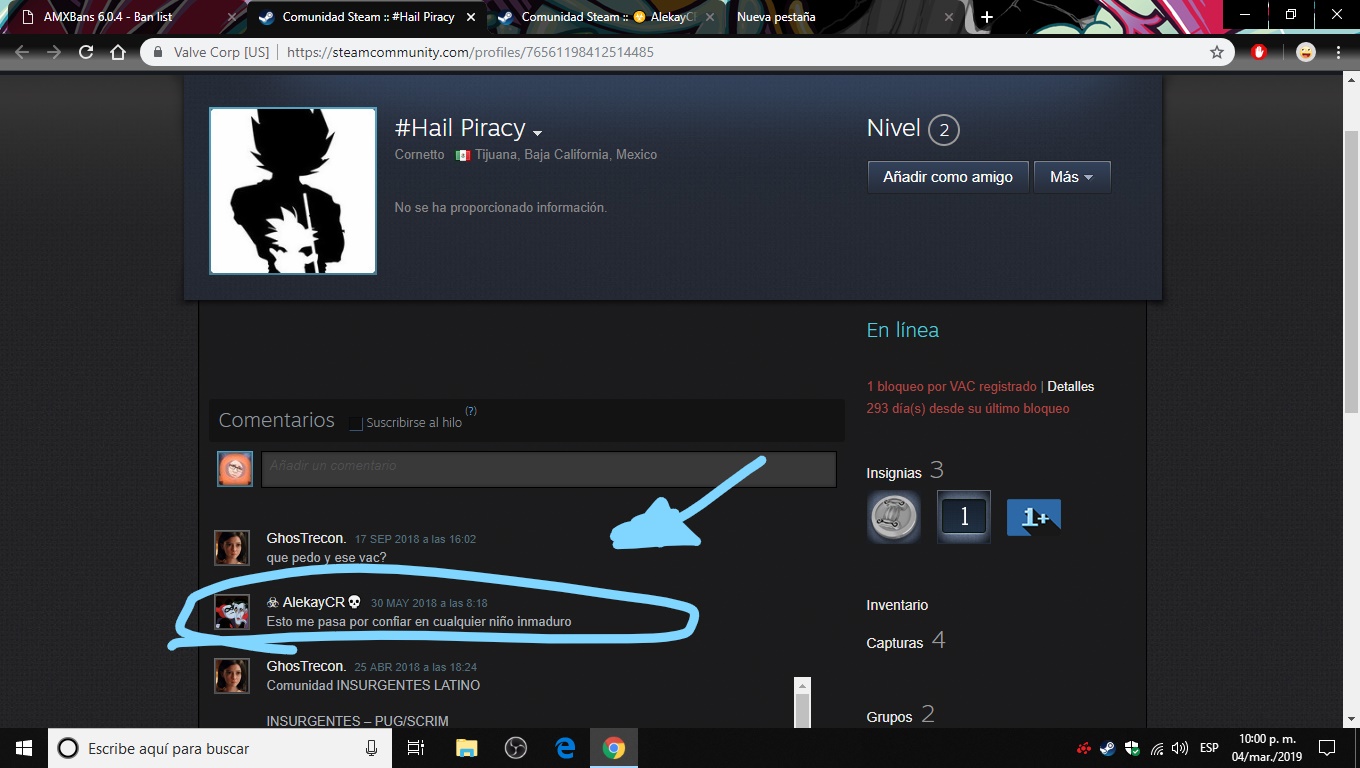Go to the browser home page icon
1360x768 pixels.
[x=118, y=52]
